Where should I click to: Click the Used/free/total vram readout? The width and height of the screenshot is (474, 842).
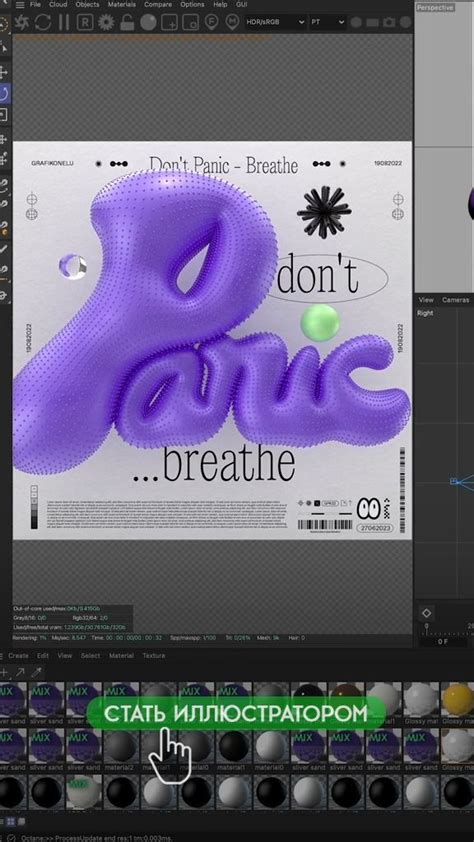click(x=69, y=627)
